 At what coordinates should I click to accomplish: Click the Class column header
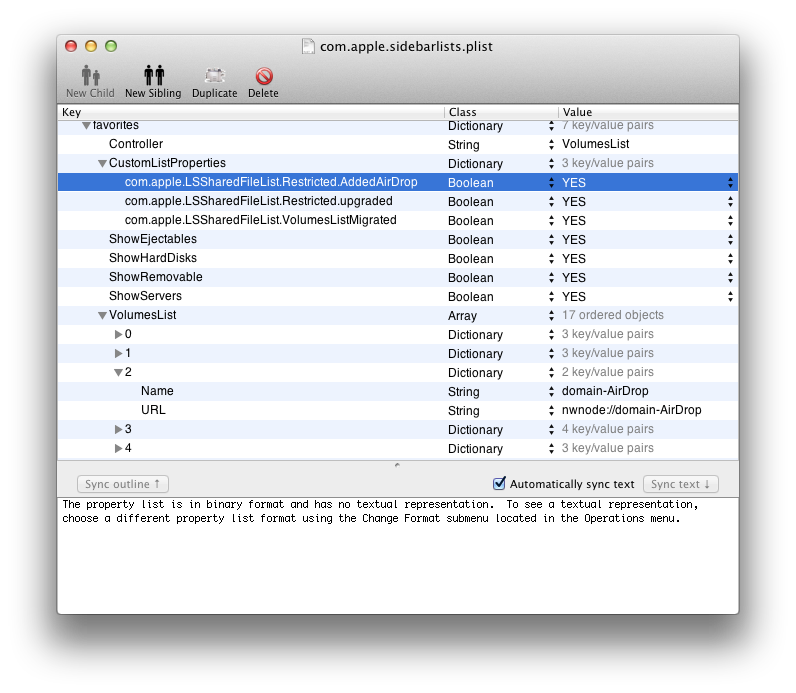(x=501, y=112)
